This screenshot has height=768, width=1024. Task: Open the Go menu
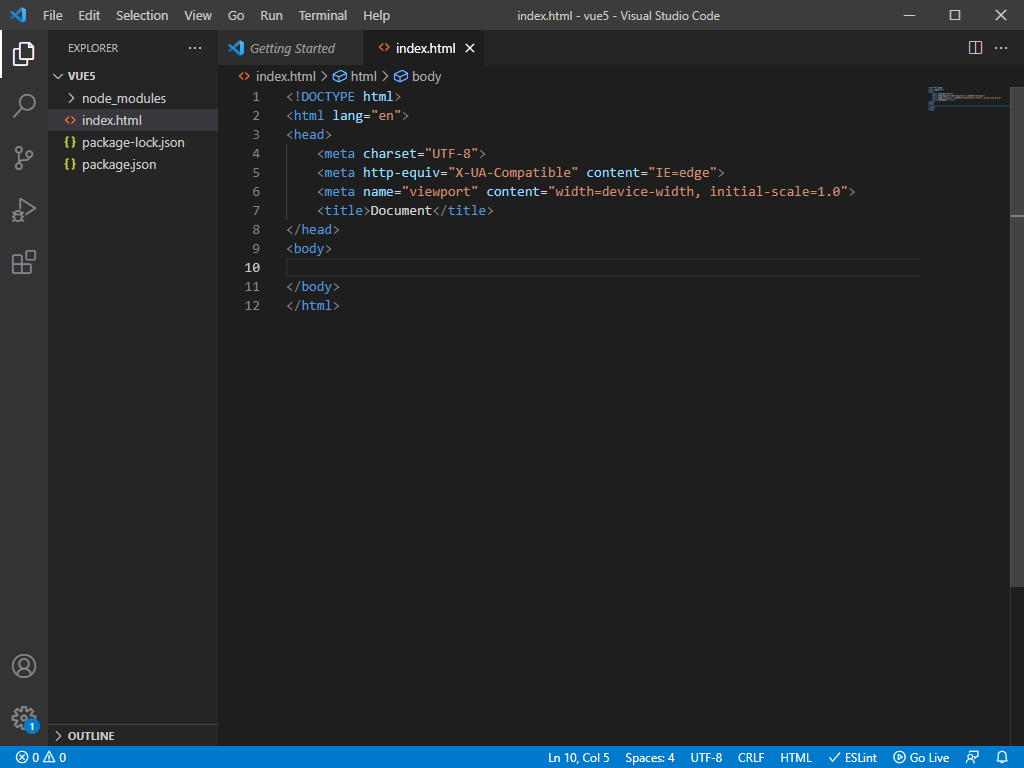(236, 15)
